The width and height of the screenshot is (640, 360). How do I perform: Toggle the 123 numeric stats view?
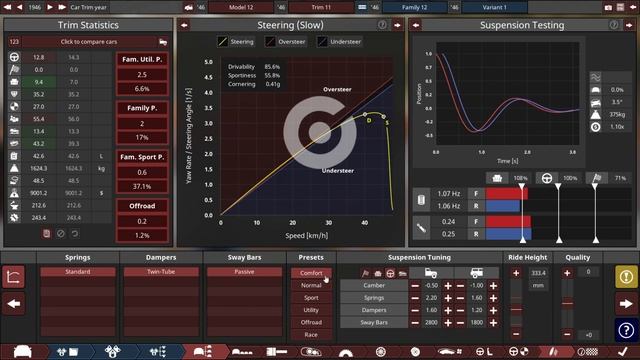coord(14,42)
